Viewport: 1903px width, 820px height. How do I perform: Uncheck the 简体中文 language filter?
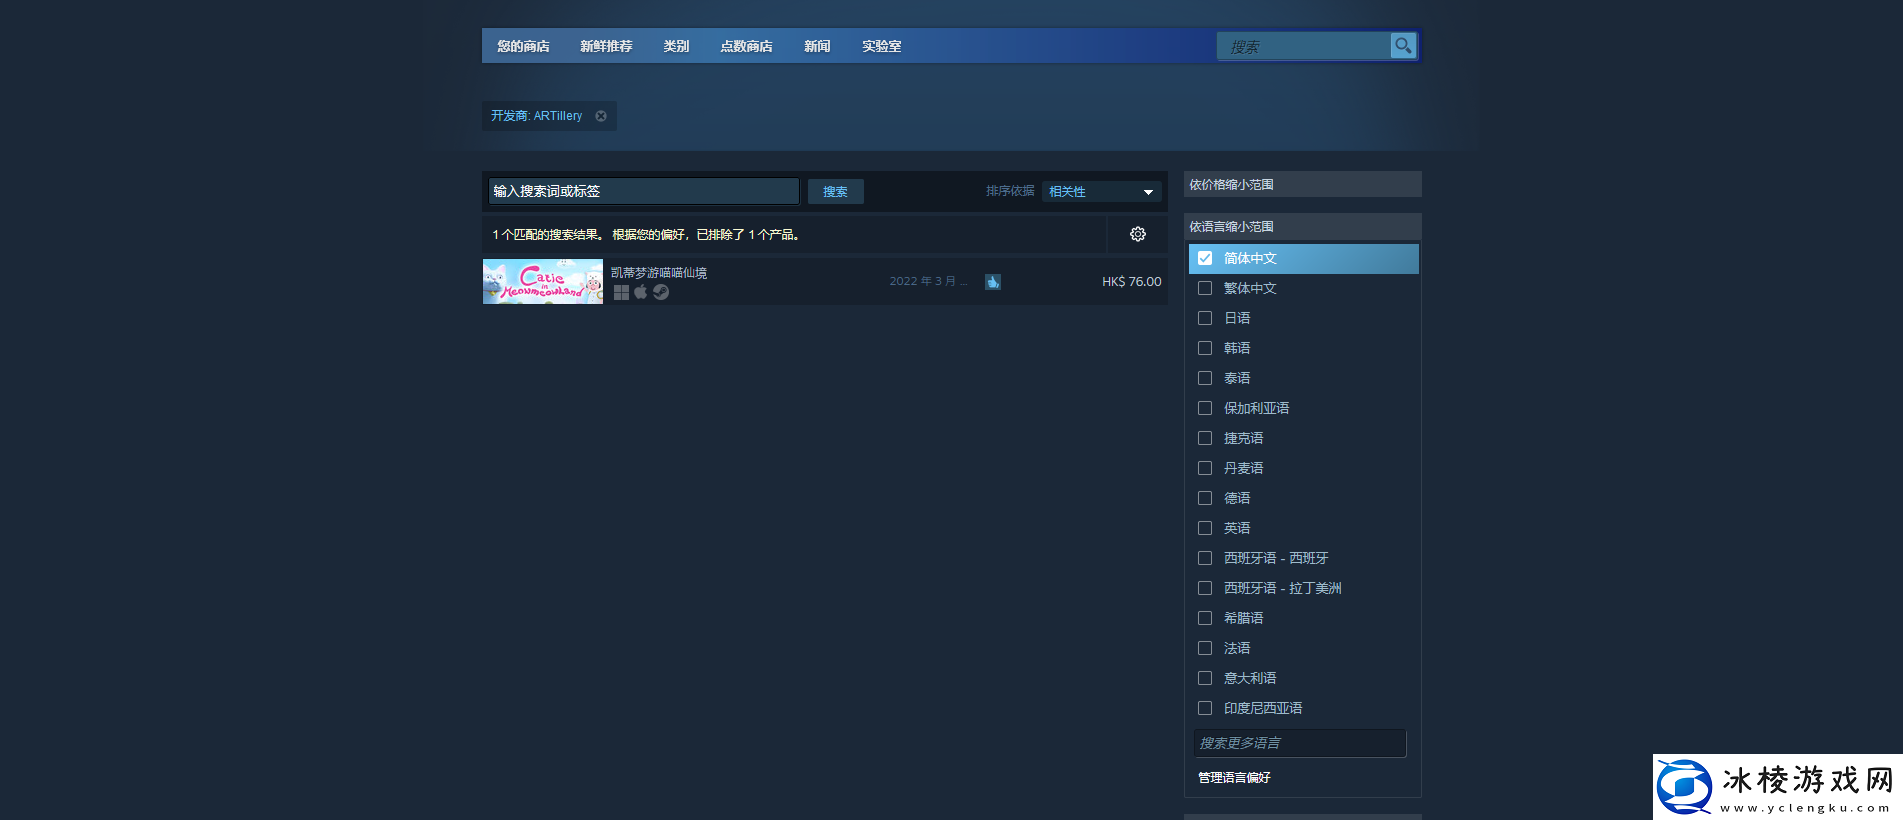point(1205,258)
